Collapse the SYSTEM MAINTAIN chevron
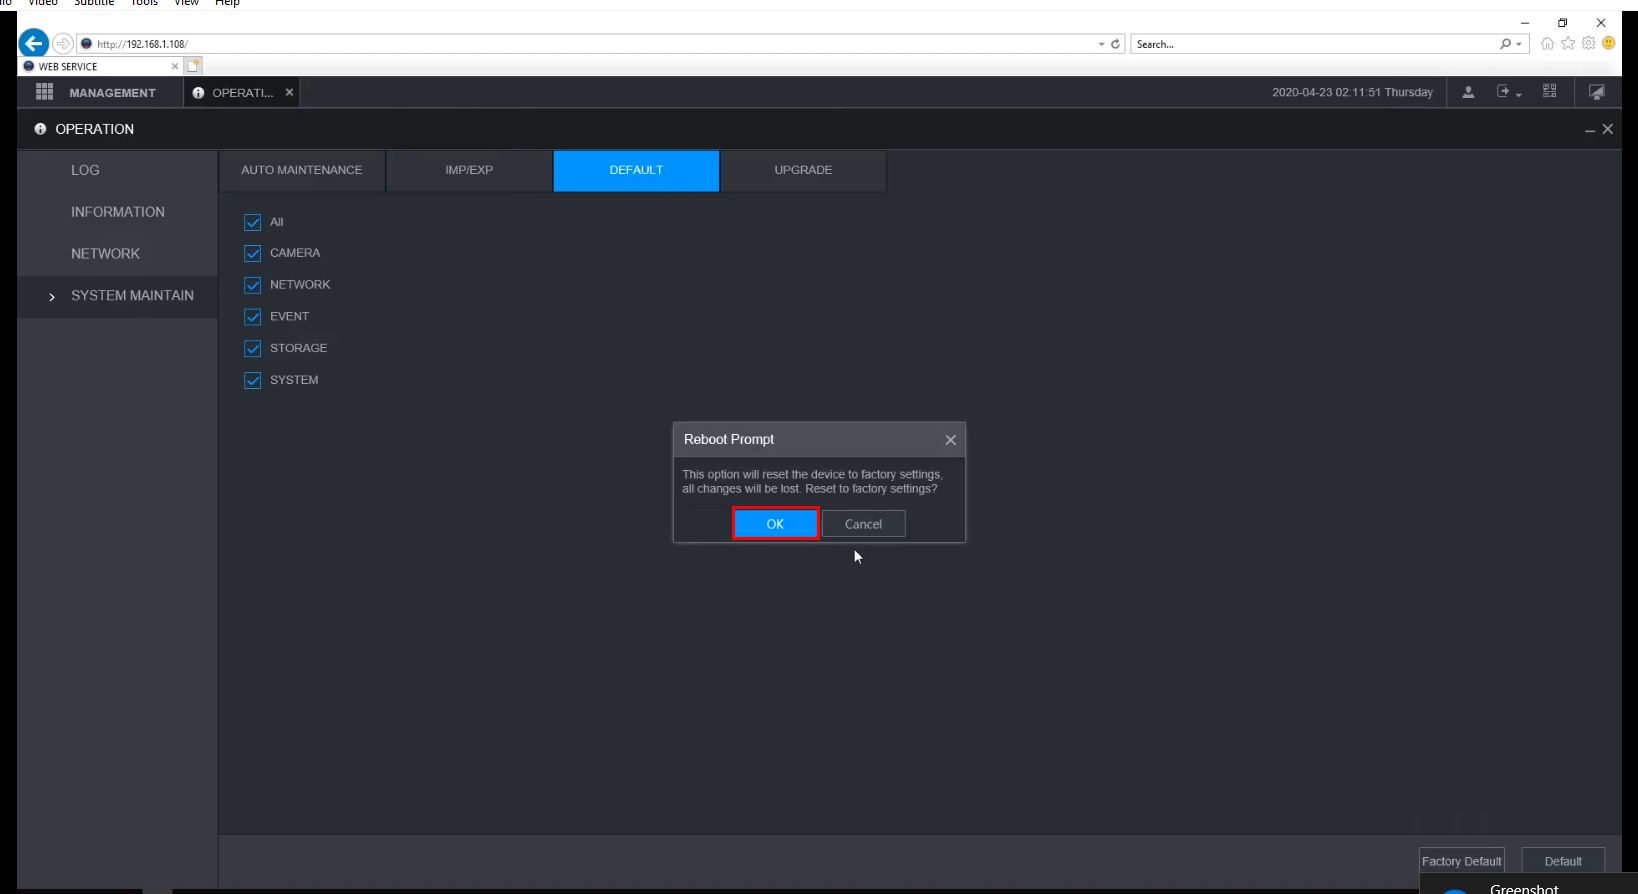The height and width of the screenshot is (894, 1638). [x=52, y=297]
